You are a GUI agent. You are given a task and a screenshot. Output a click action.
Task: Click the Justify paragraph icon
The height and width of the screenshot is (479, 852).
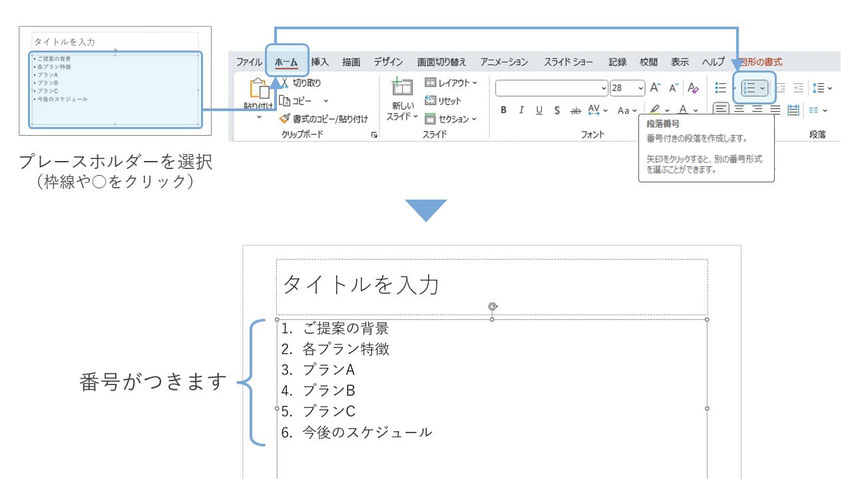(775, 110)
